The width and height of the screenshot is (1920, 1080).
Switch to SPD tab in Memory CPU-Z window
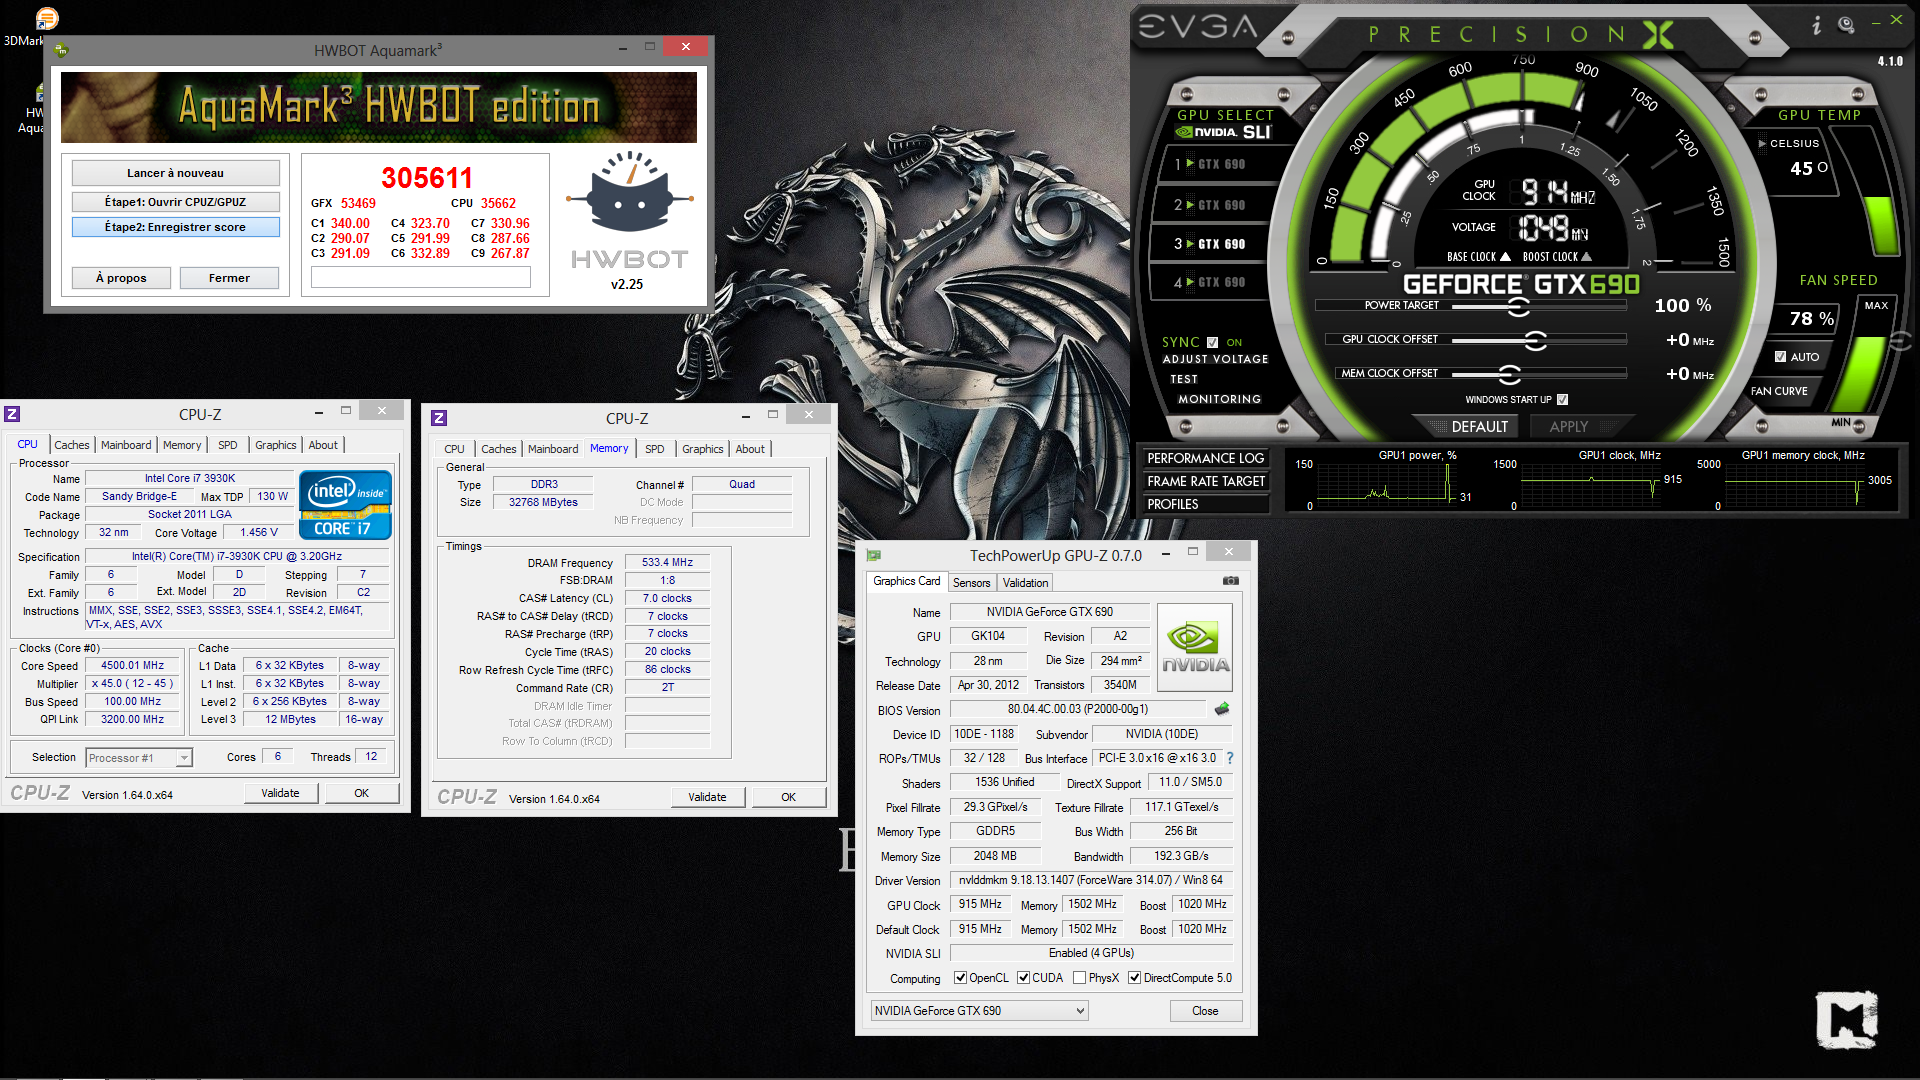pos(654,449)
